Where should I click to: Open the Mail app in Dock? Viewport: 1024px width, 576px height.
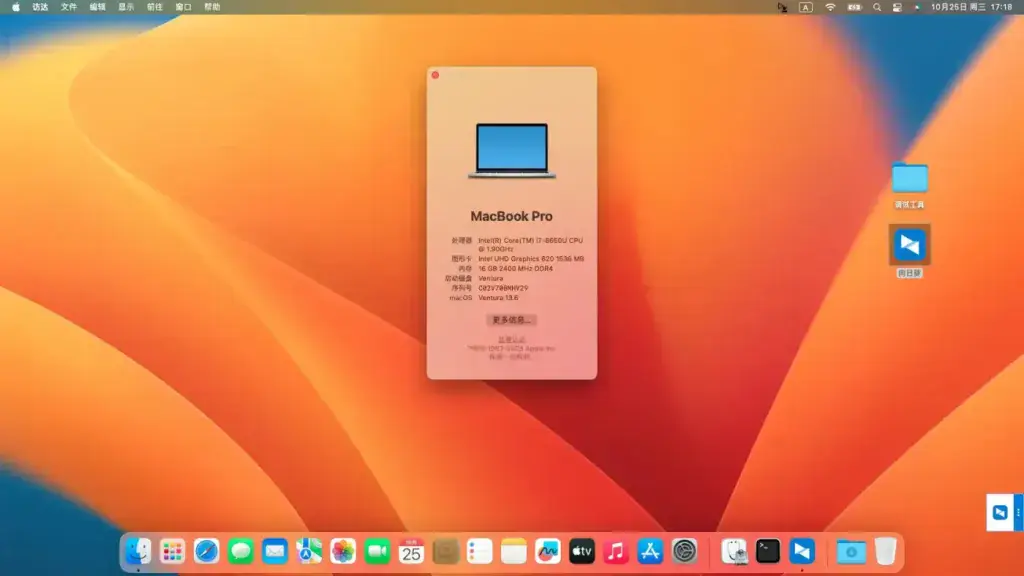274,552
